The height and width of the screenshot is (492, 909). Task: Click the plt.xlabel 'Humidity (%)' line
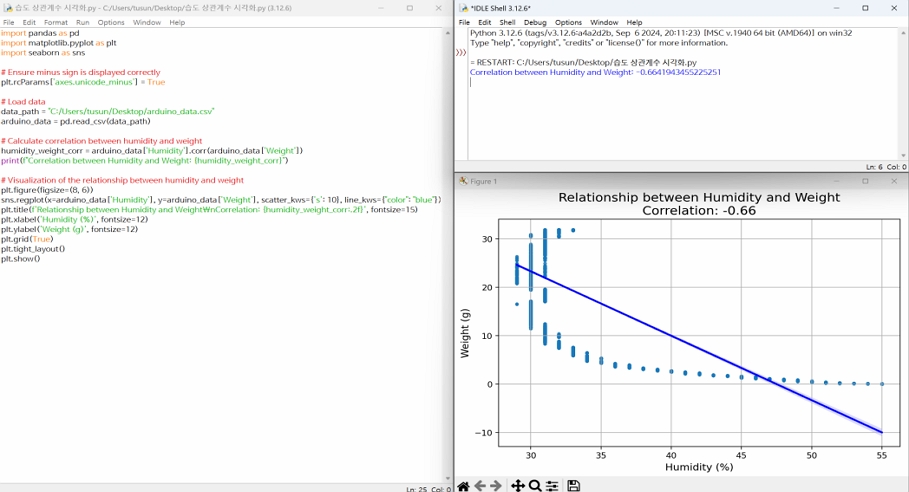coord(74,220)
